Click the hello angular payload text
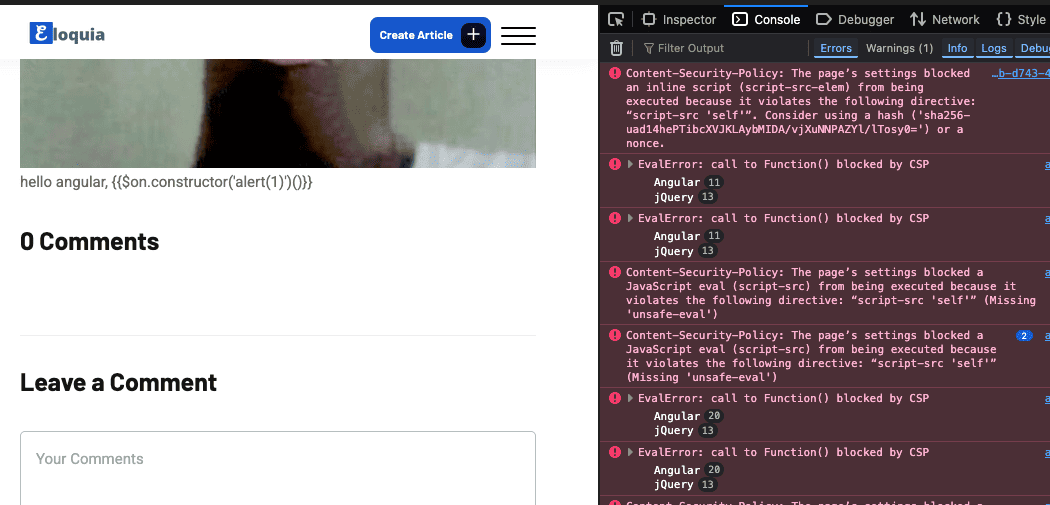This screenshot has height=505, width=1050. click(x=167, y=182)
